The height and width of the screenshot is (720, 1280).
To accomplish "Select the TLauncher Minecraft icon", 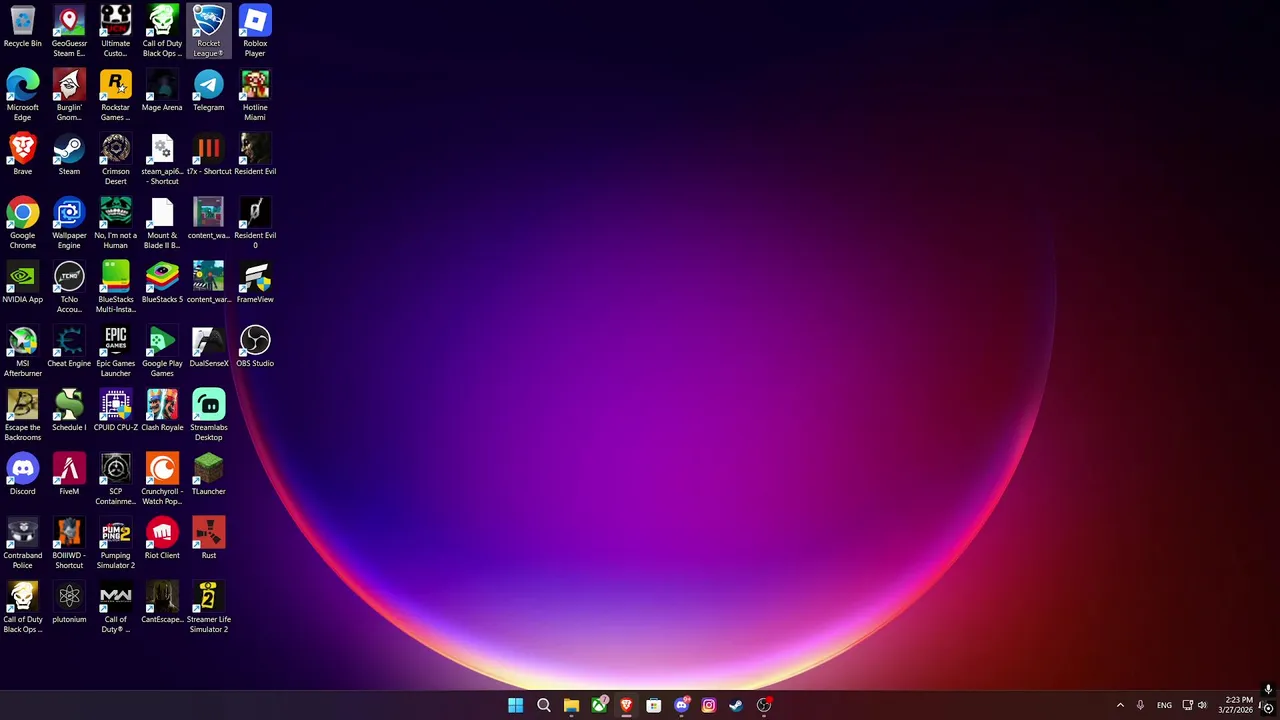I will (208, 475).
